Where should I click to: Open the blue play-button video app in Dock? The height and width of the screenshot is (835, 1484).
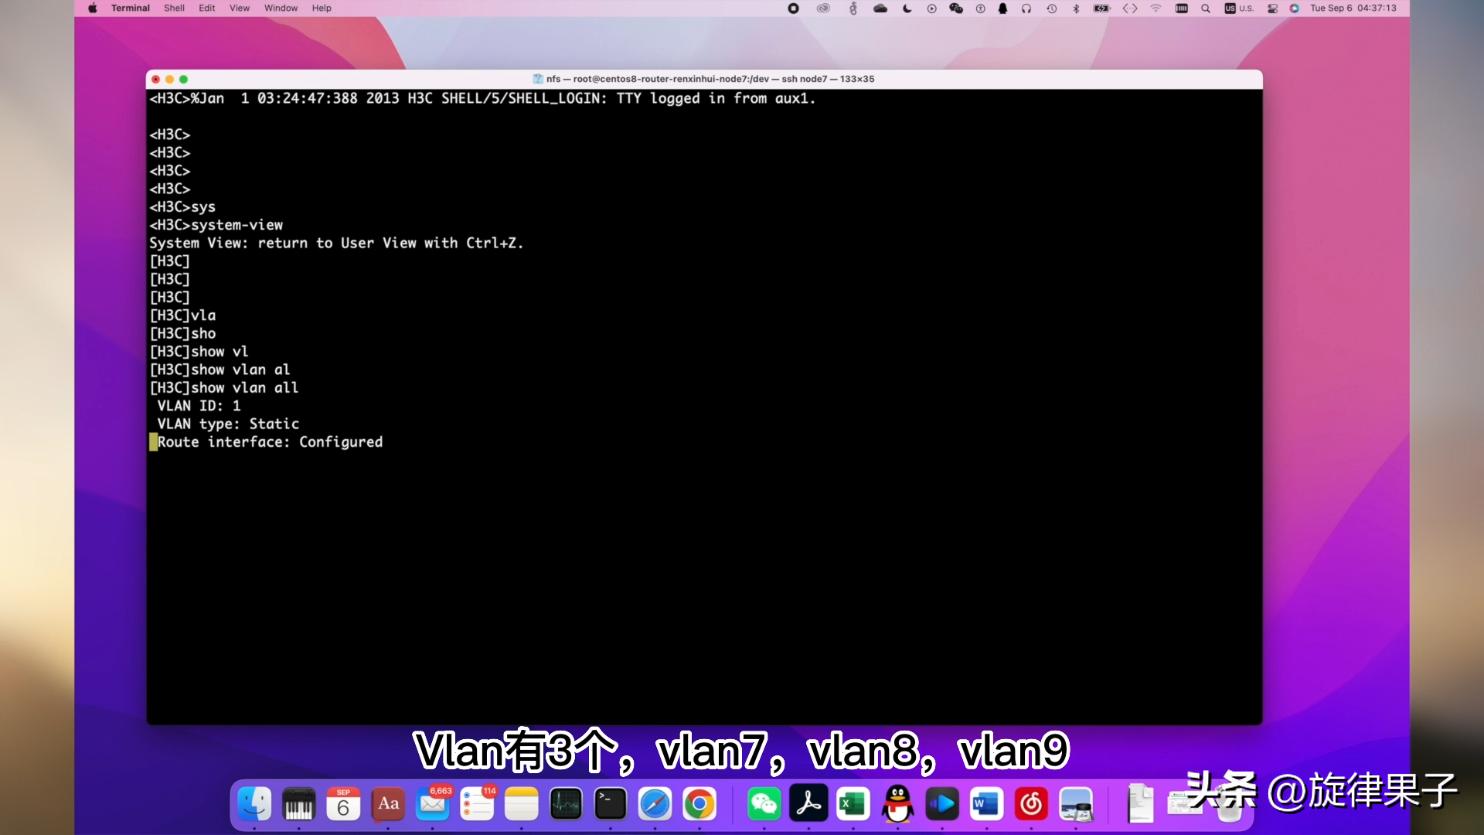[x=942, y=803]
